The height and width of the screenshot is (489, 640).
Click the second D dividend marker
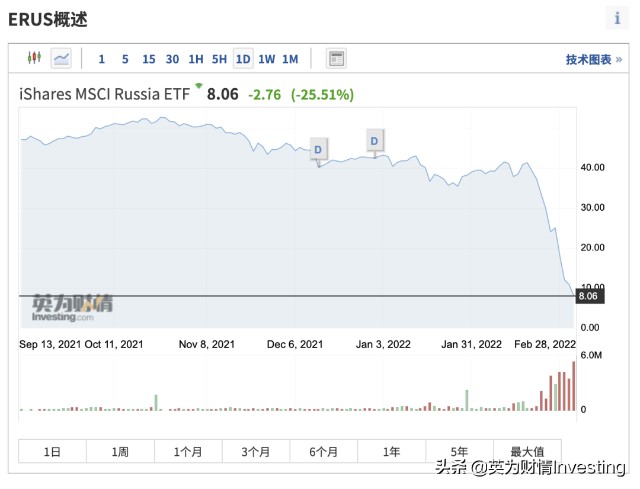[375, 141]
